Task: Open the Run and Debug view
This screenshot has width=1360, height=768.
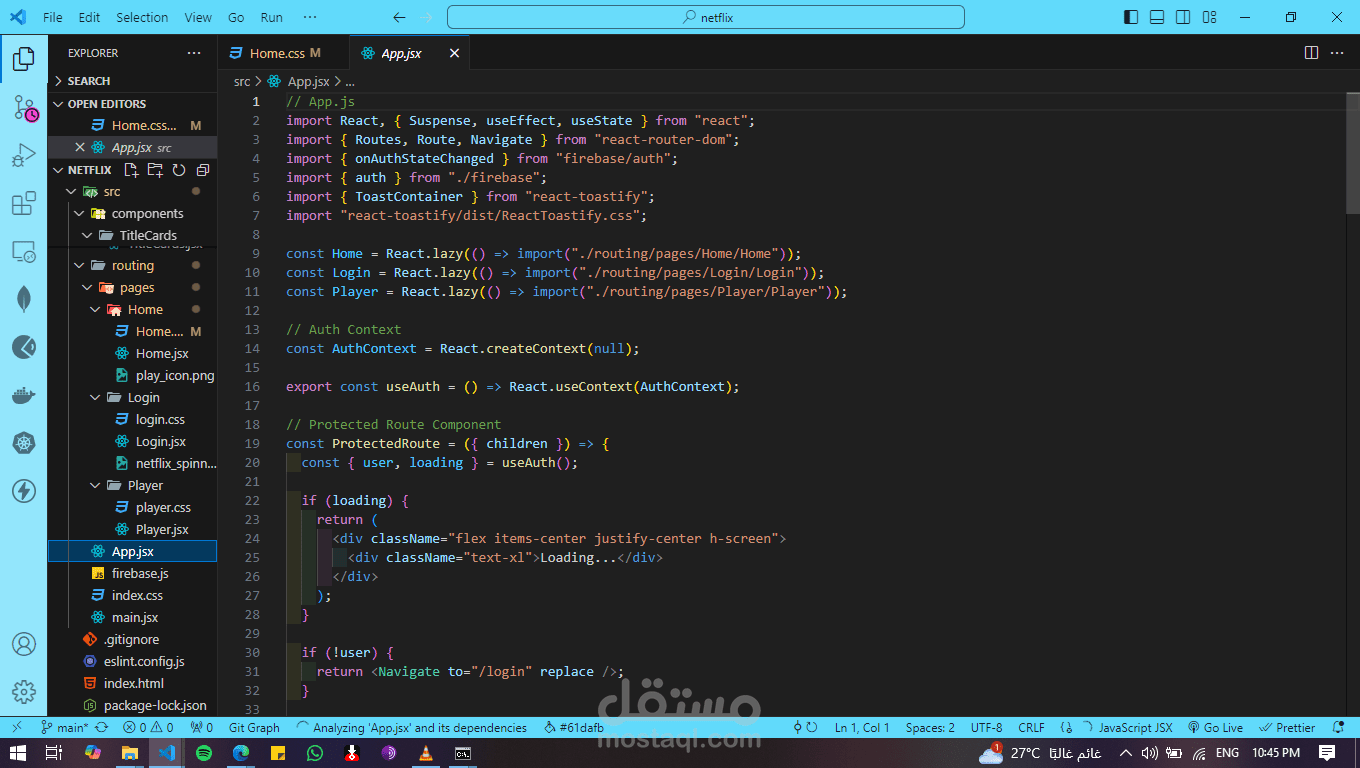Action: coord(24,157)
